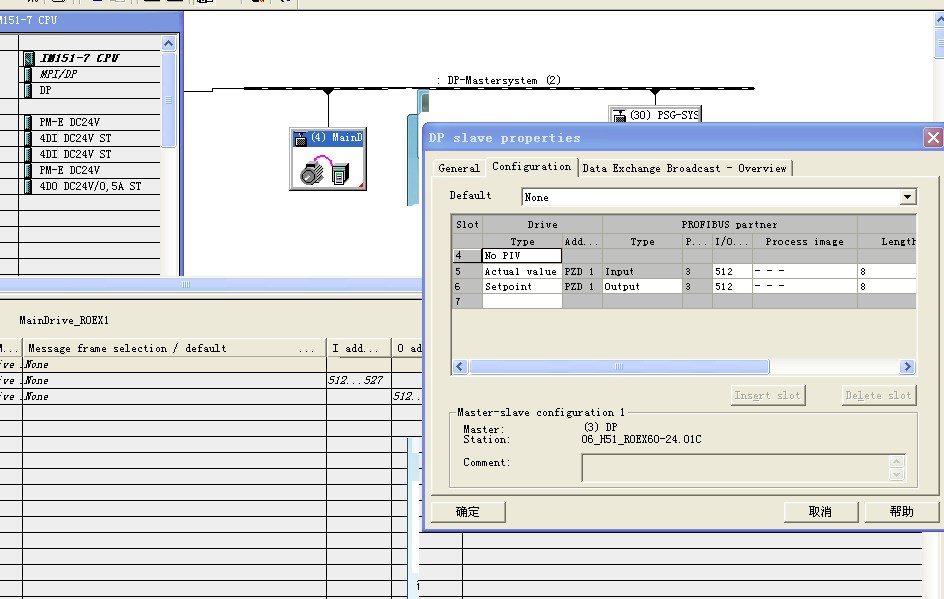Select the first 4DI DC24V ST module icon
The image size is (944, 599).
point(29,138)
